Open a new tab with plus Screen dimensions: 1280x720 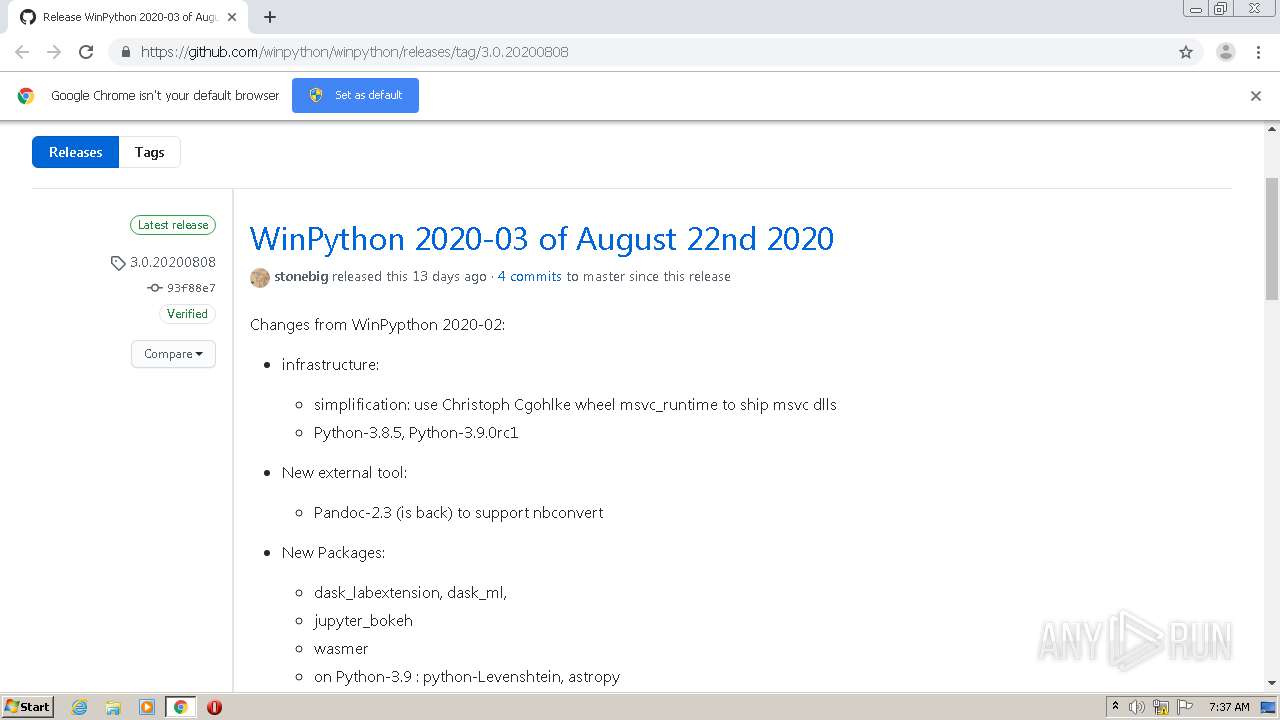(270, 17)
